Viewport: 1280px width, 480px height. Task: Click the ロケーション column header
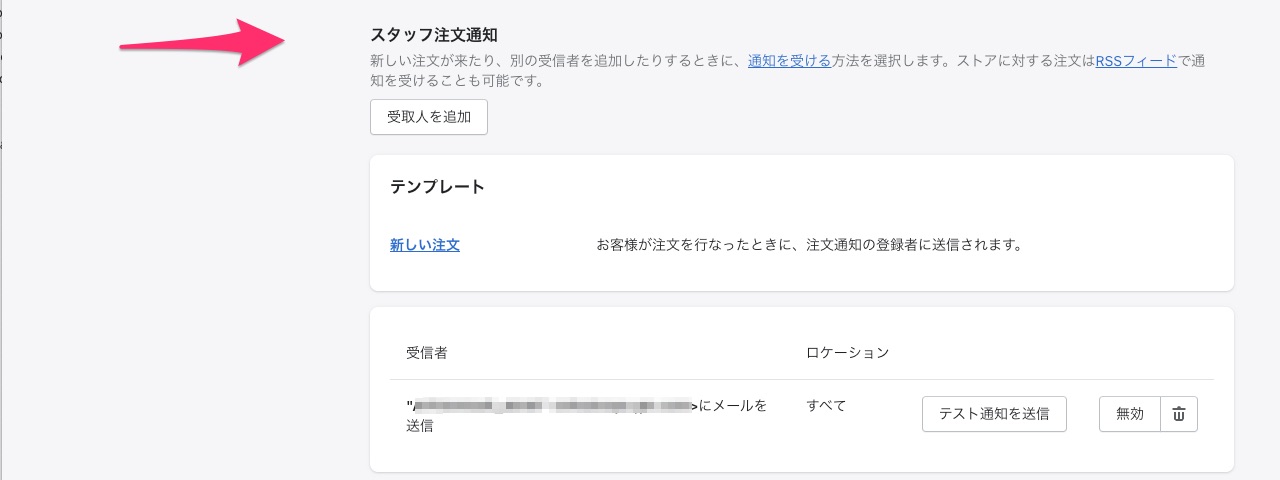(x=847, y=353)
